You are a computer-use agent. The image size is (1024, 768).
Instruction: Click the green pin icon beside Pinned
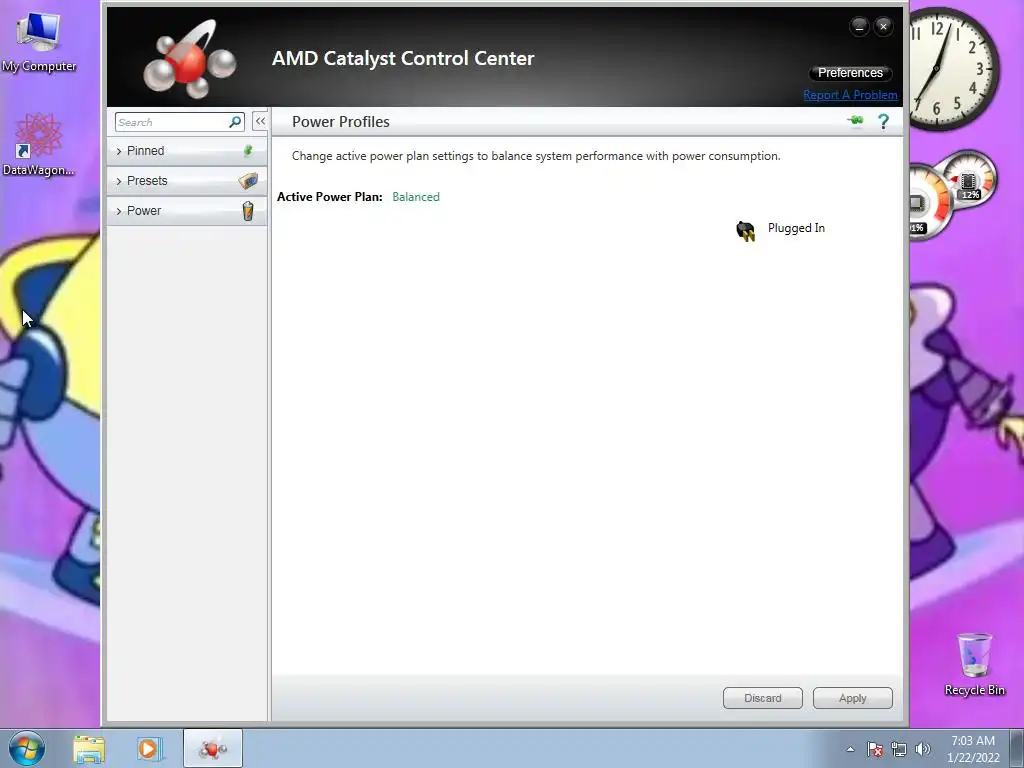pos(248,151)
